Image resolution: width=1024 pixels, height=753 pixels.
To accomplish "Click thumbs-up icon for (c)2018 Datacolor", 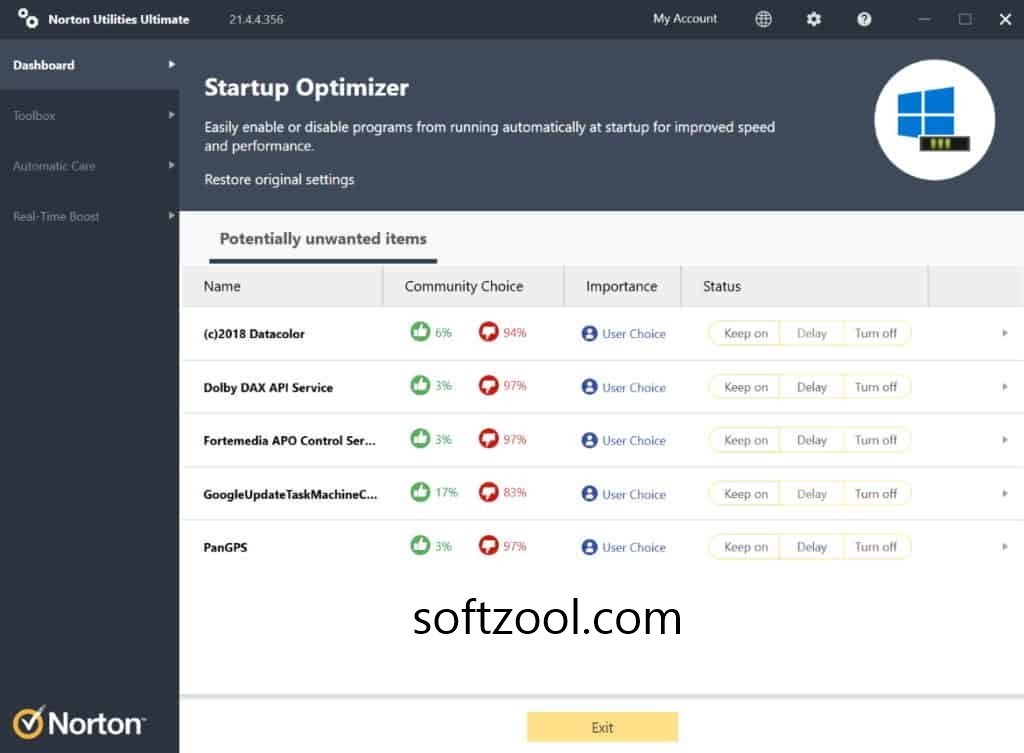I will [x=420, y=332].
